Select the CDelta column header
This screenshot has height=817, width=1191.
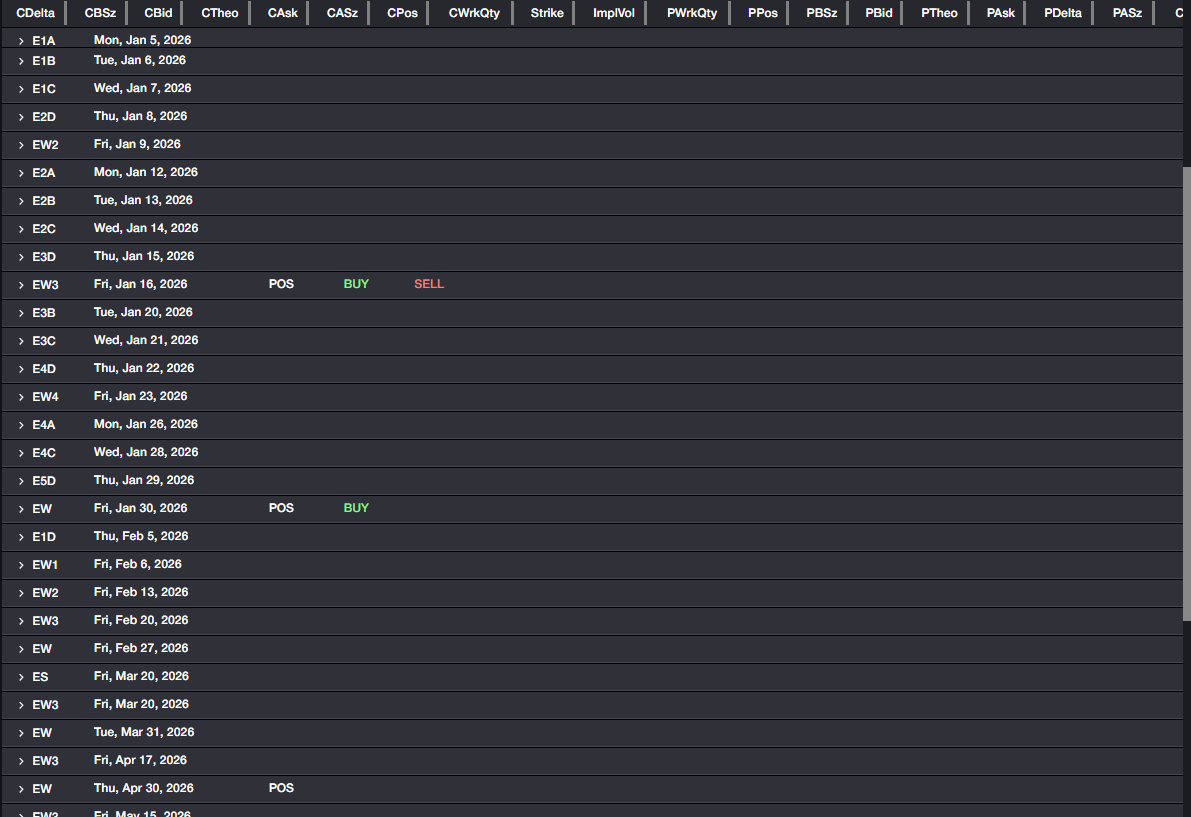(35, 13)
